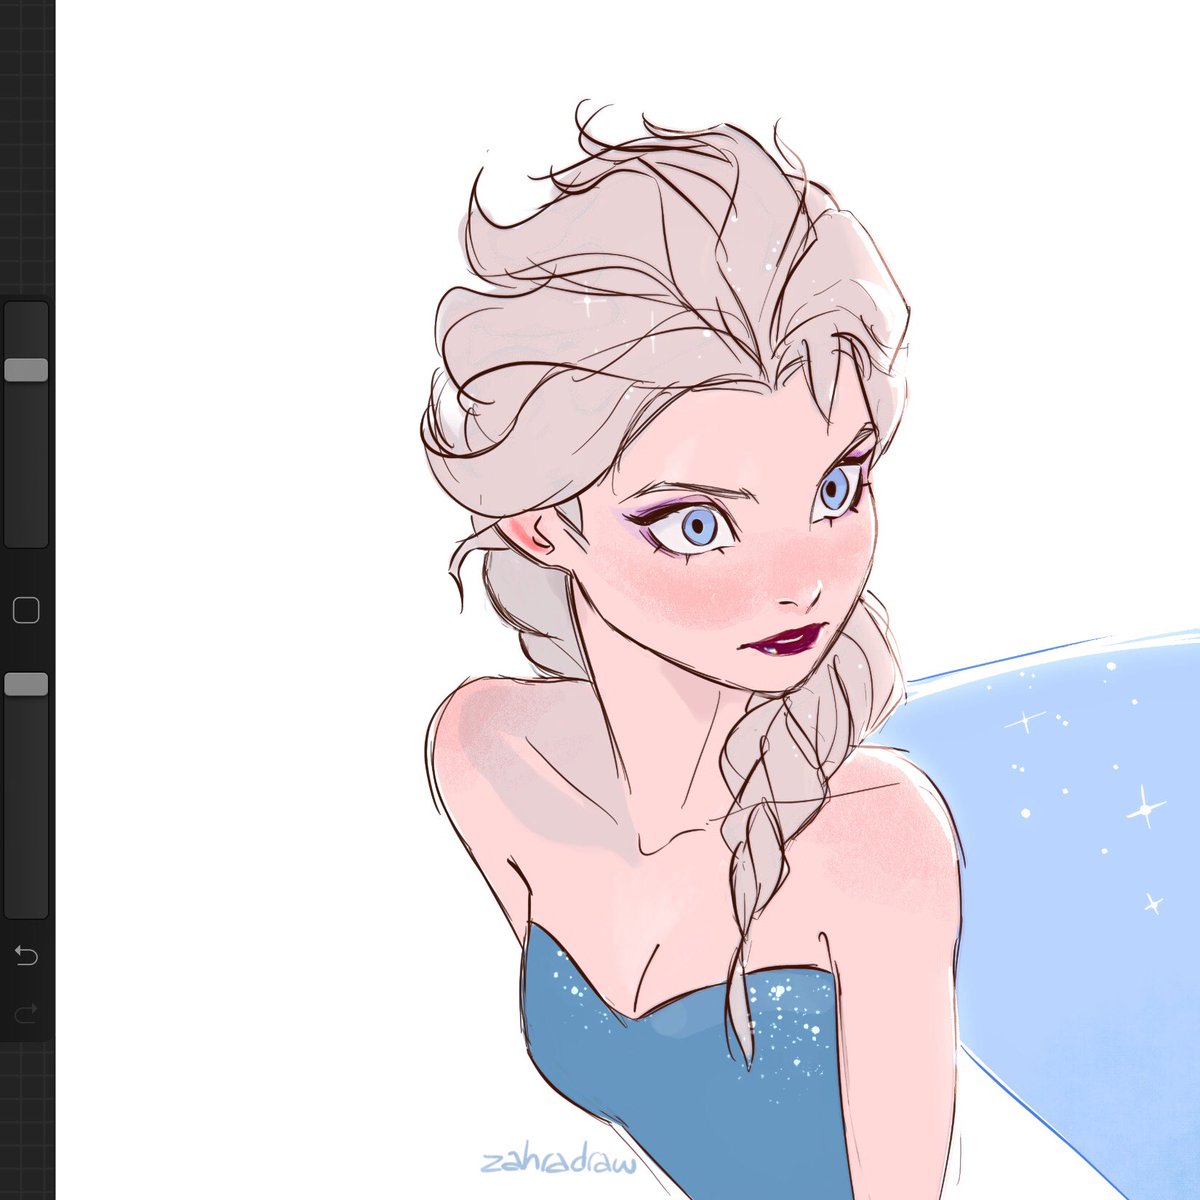Tap the square modify button between sliders
Screen dimensions: 1200x1200
(26, 610)
